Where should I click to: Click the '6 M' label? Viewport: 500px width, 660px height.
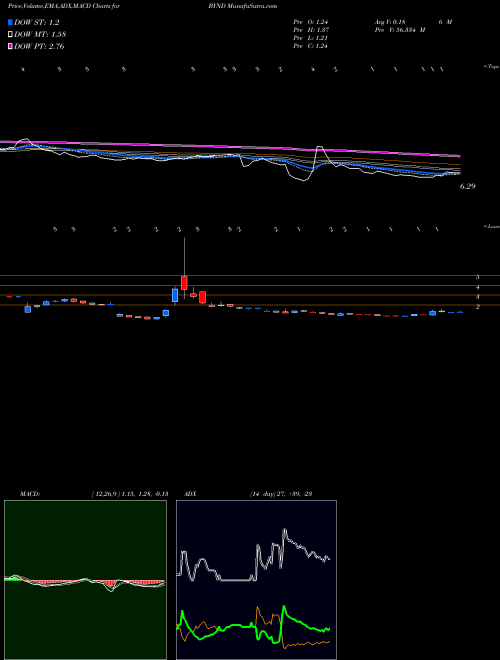tap(445, 22)
